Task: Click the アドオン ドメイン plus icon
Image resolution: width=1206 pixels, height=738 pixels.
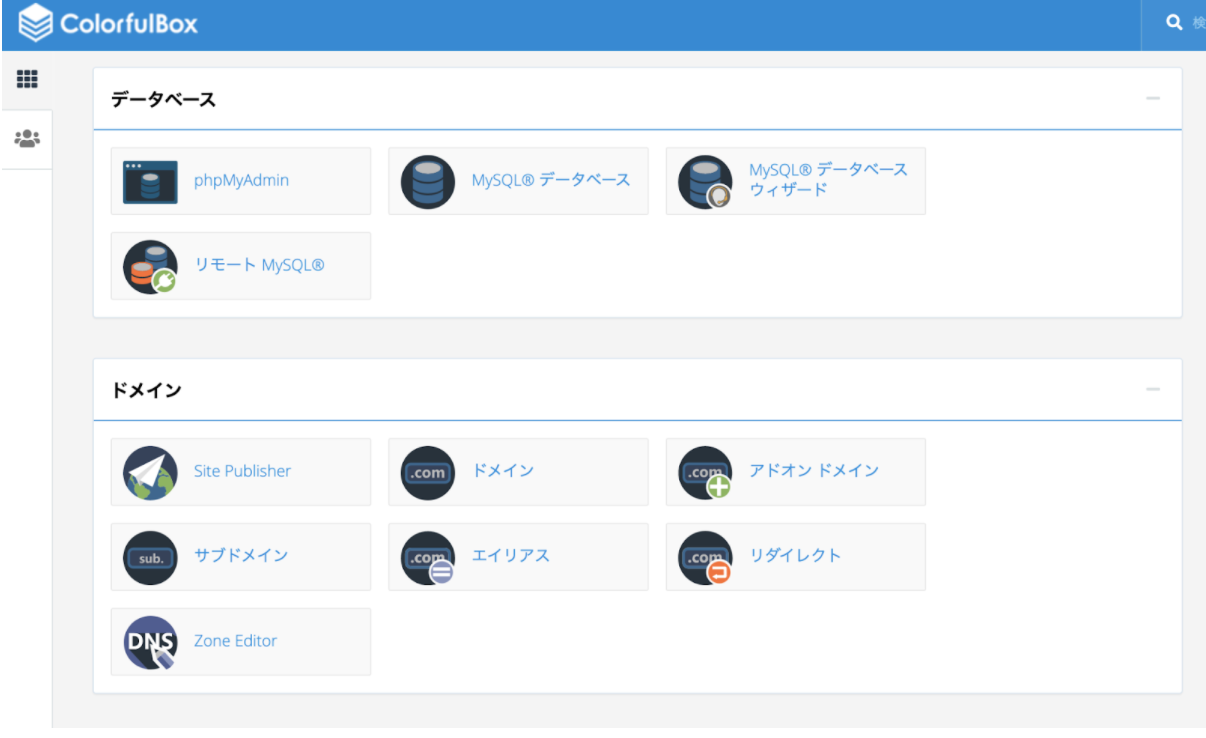Action: (705, 473)
